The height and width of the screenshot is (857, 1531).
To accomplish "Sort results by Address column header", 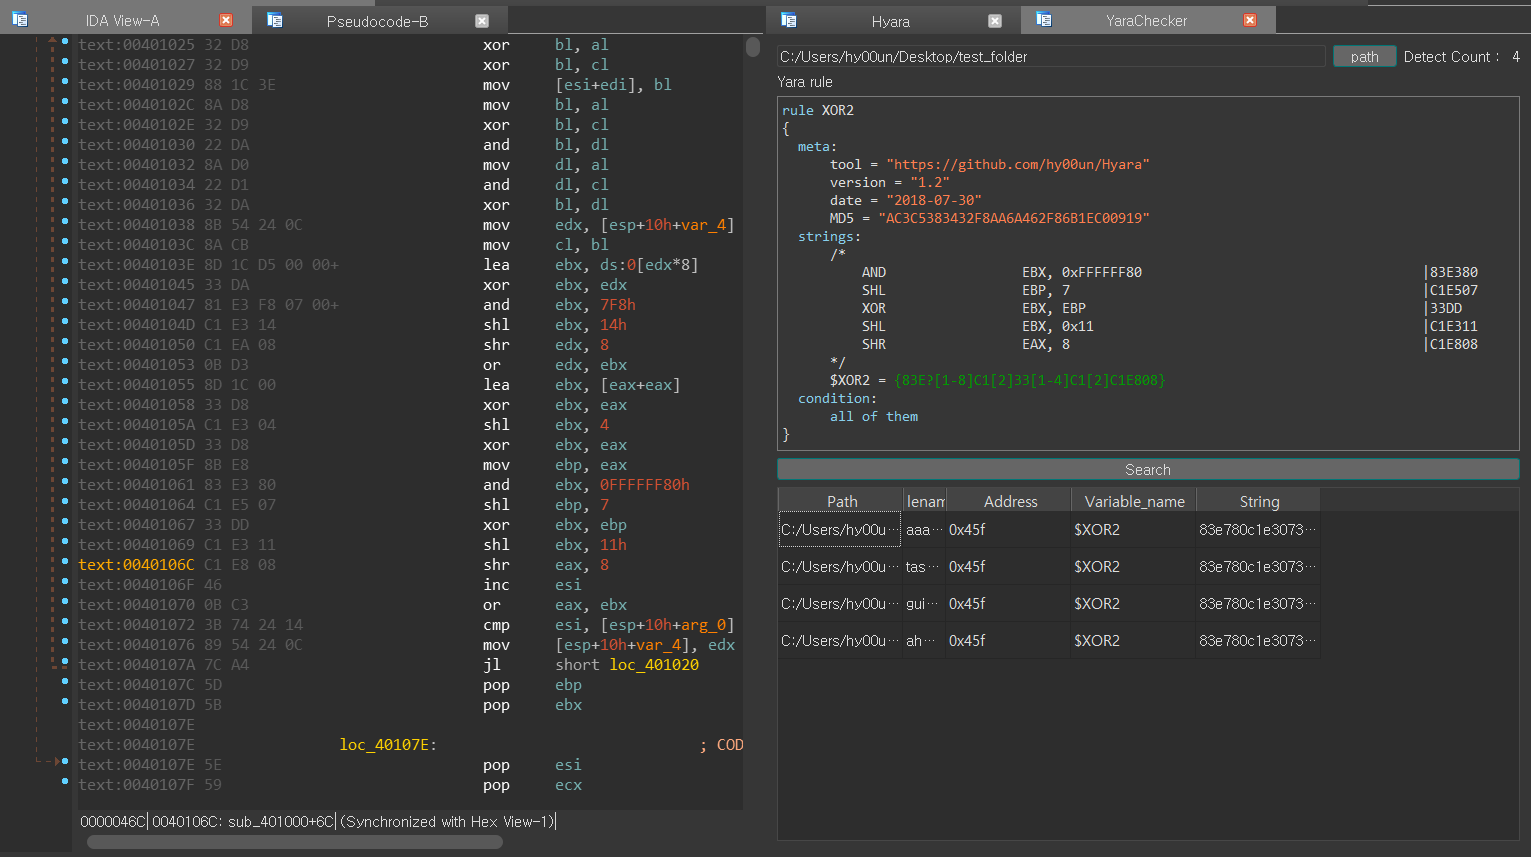I will click(1010, 501).
